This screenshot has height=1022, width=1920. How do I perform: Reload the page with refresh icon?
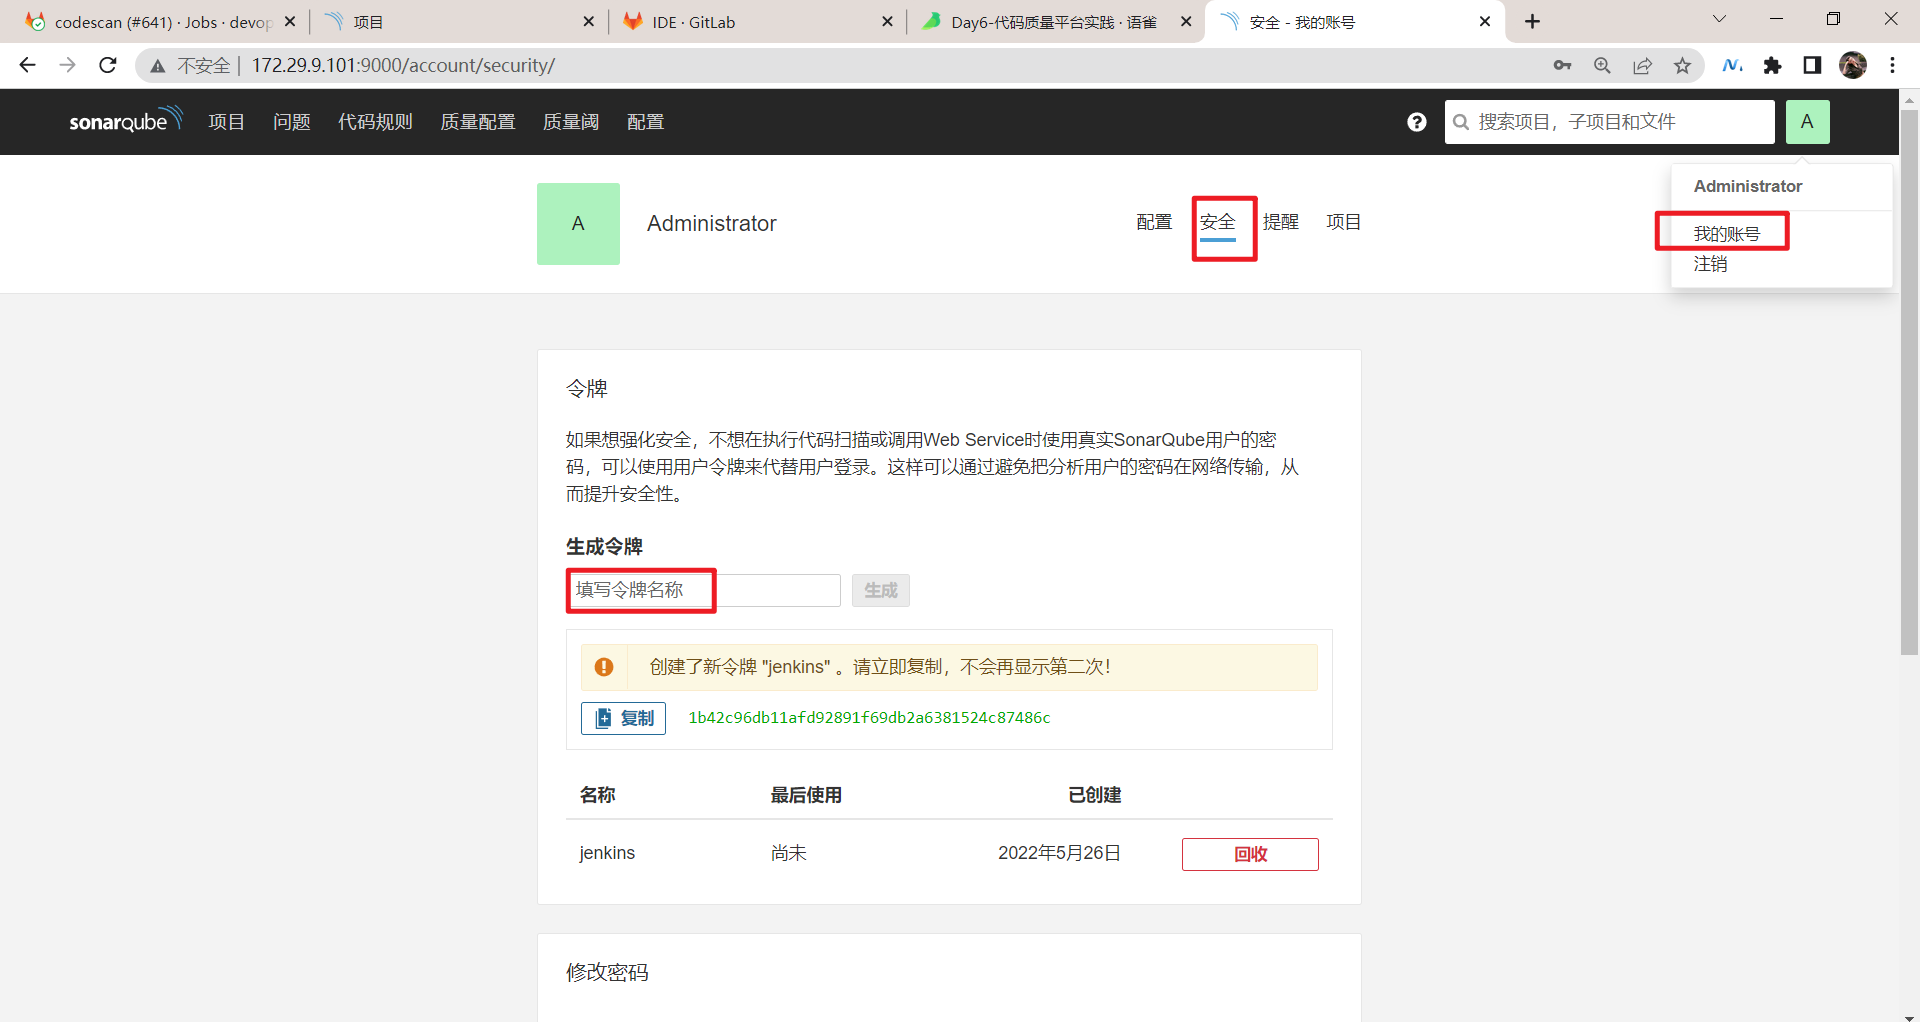click(x=108, y=65)
